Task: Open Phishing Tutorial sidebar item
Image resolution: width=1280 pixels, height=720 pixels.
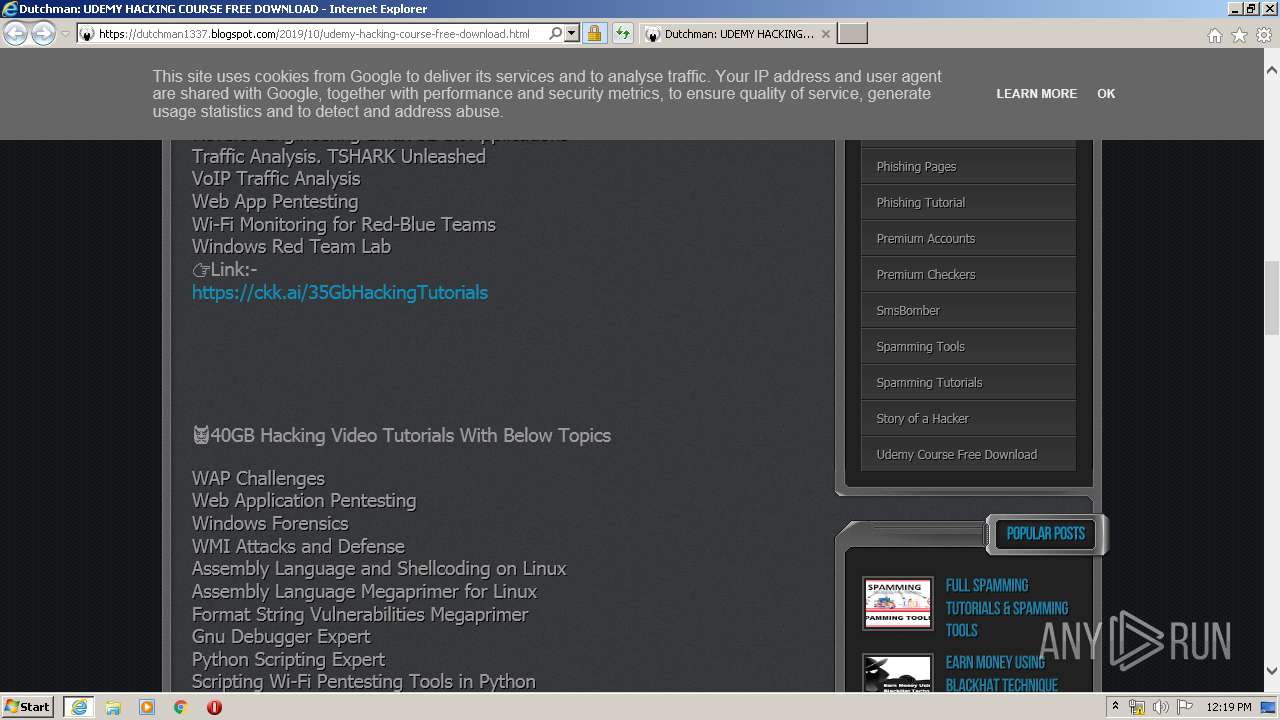Action: (968, 202)
